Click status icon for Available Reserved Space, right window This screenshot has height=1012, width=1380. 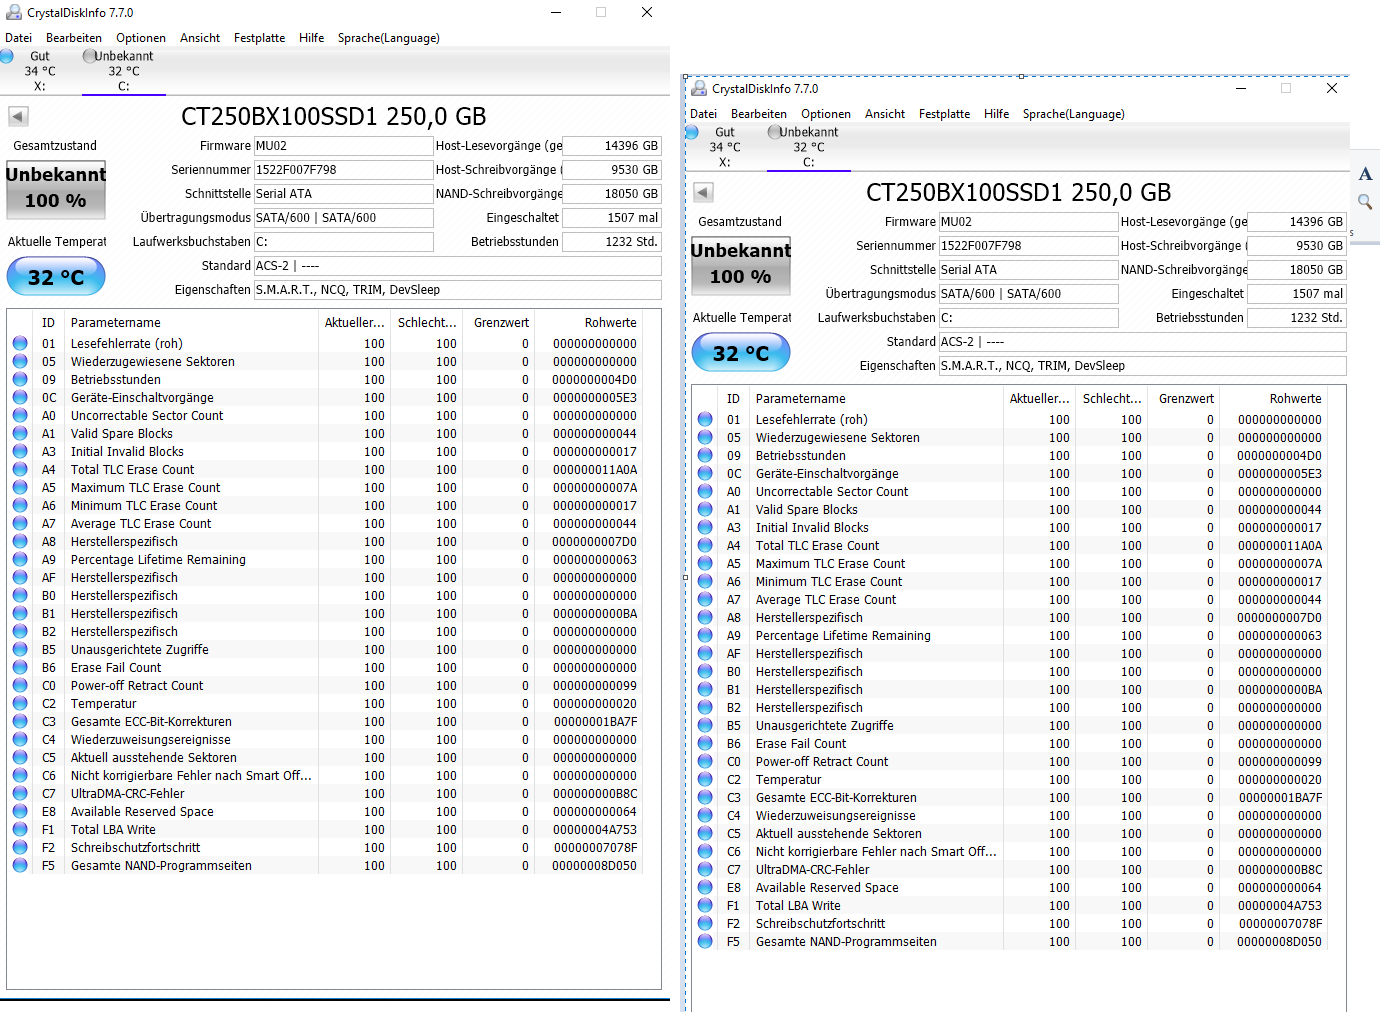click(x=705, y=887)
